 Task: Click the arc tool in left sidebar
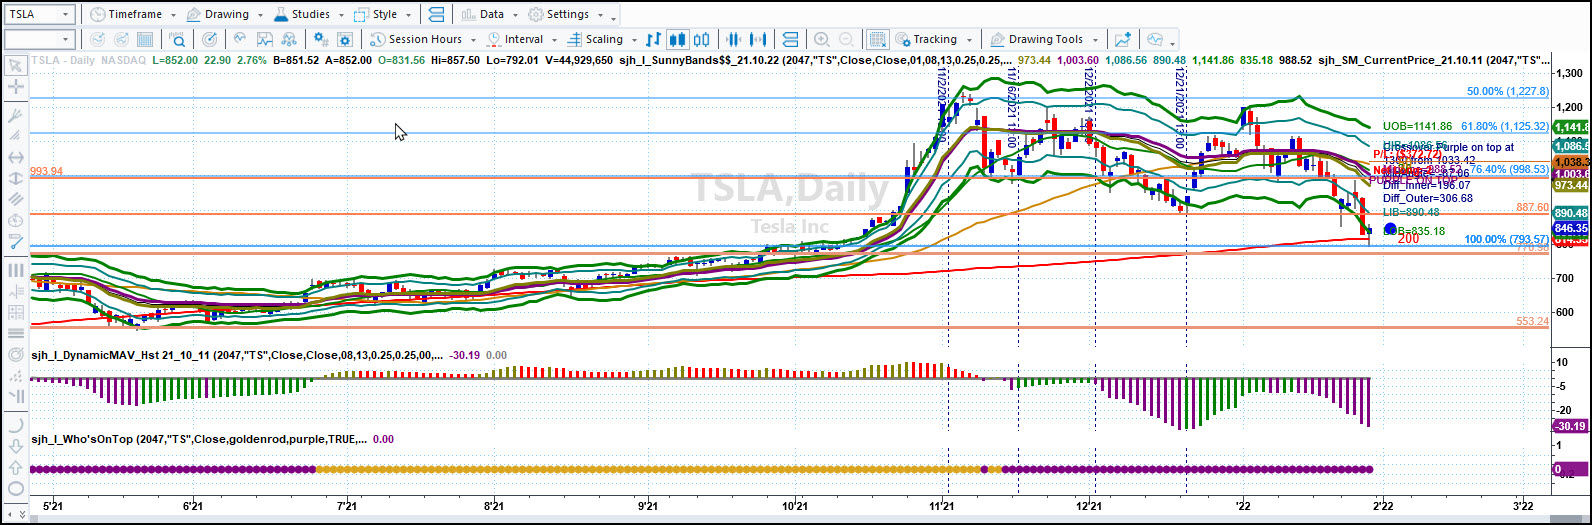[x=16, y=424]
